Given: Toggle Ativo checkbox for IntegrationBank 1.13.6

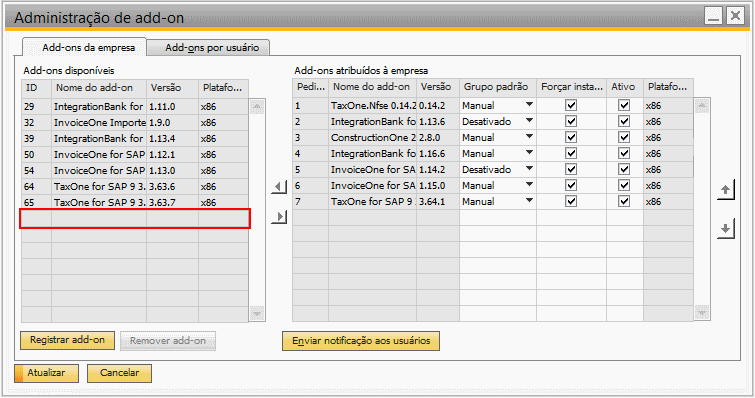Looking at the screenshot, I should 624,121.
